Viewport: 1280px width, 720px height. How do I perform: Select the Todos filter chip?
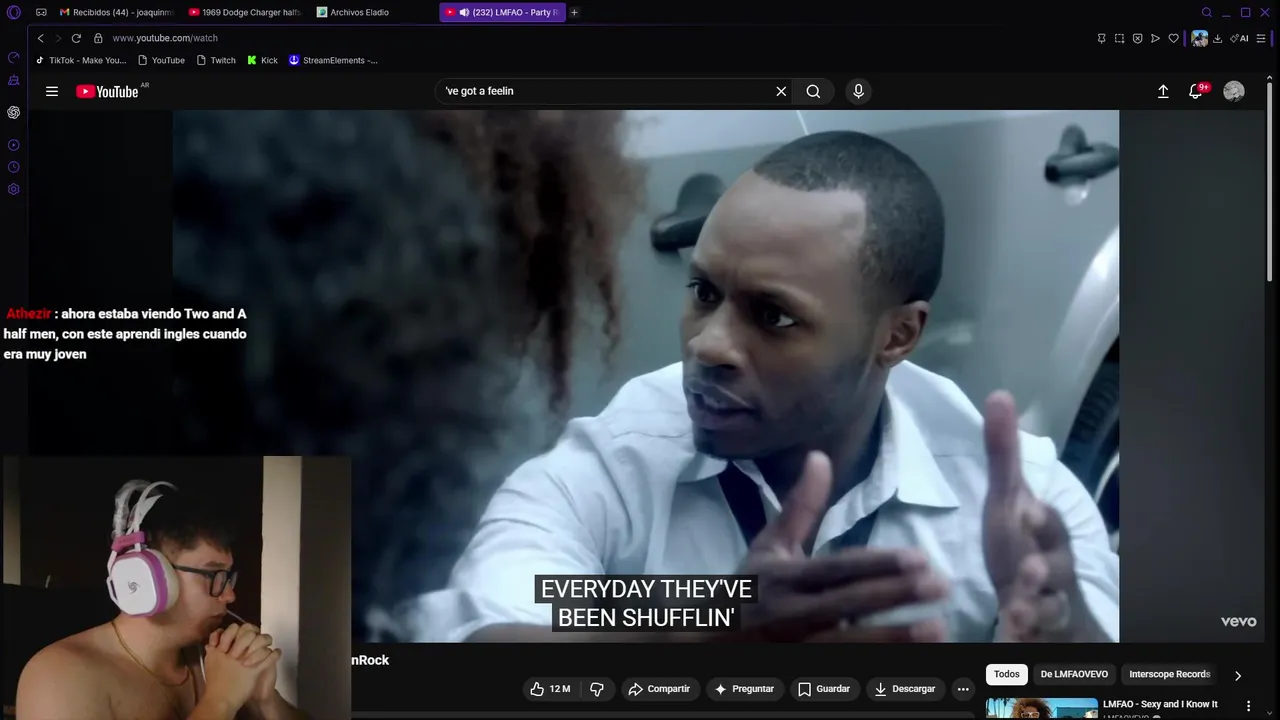pyautogui.click(x=1007, y=675)
